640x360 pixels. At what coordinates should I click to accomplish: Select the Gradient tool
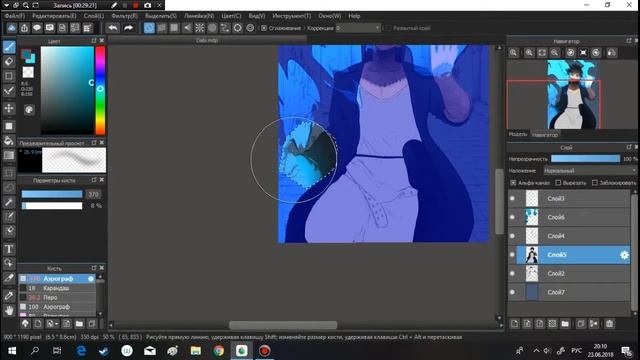tap(9, 156)
